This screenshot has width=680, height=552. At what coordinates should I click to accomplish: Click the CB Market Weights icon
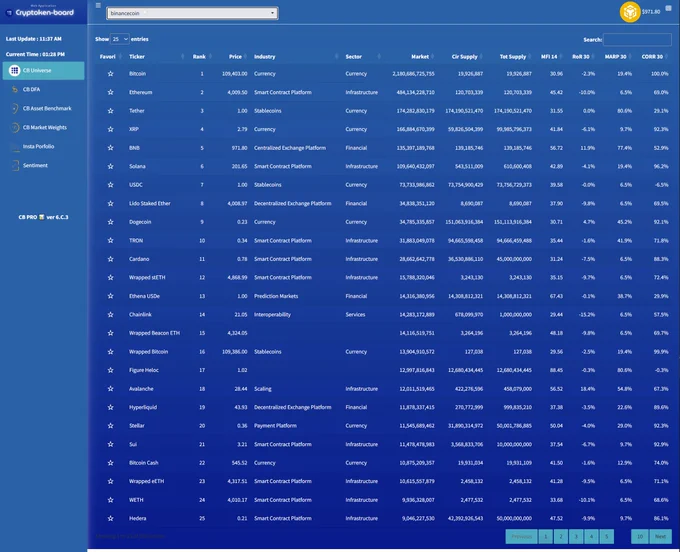[x=15, y=127]
